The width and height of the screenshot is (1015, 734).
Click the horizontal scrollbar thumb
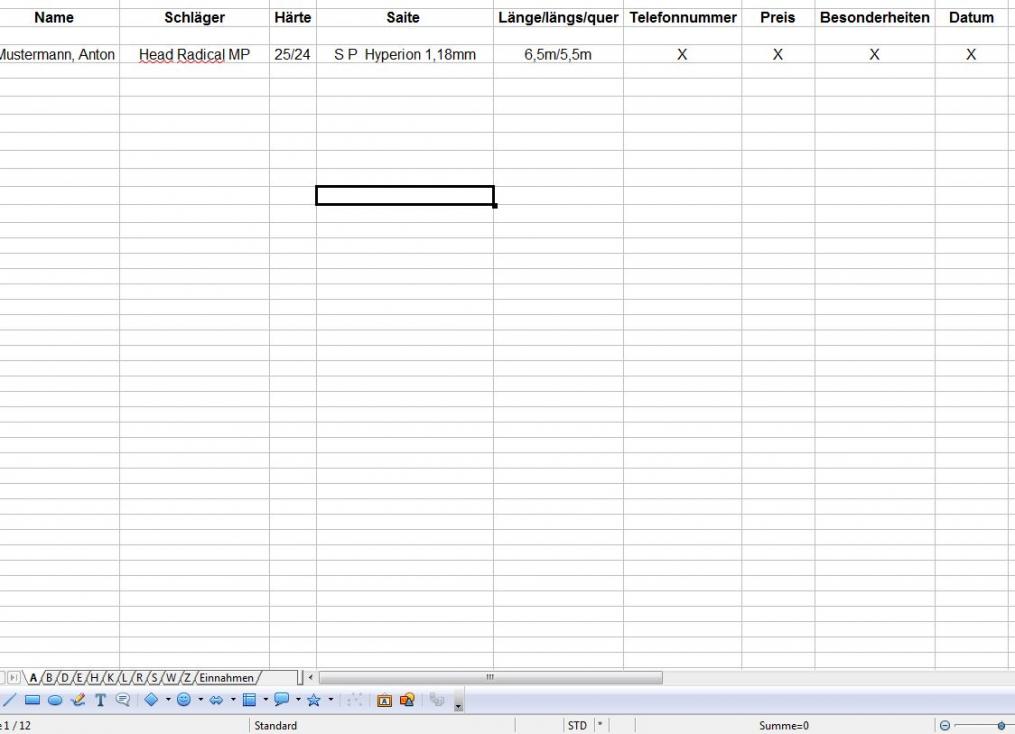pos(490,678)
